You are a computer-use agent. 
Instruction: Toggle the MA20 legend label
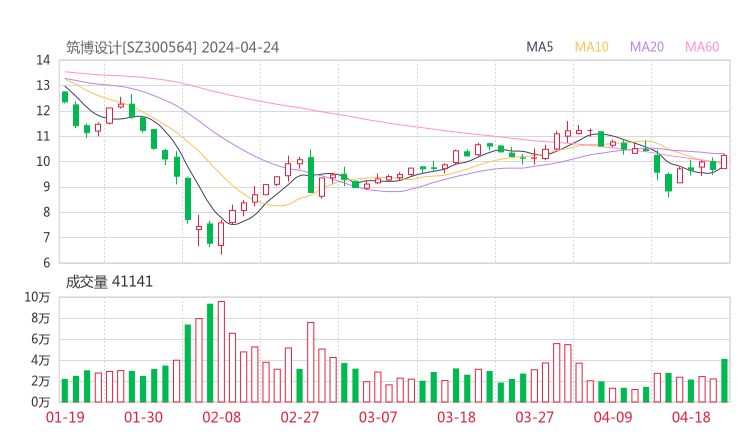[647, 47]
